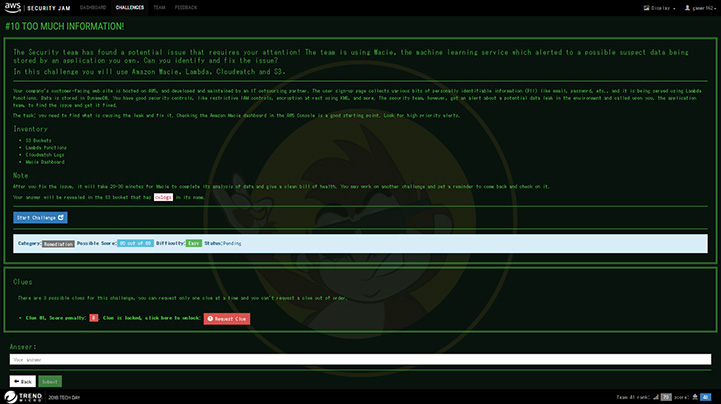The height and width of the screenshot is (404, 721).
Task: Go to the Feedback tab
Action: (x=186, y=8)
